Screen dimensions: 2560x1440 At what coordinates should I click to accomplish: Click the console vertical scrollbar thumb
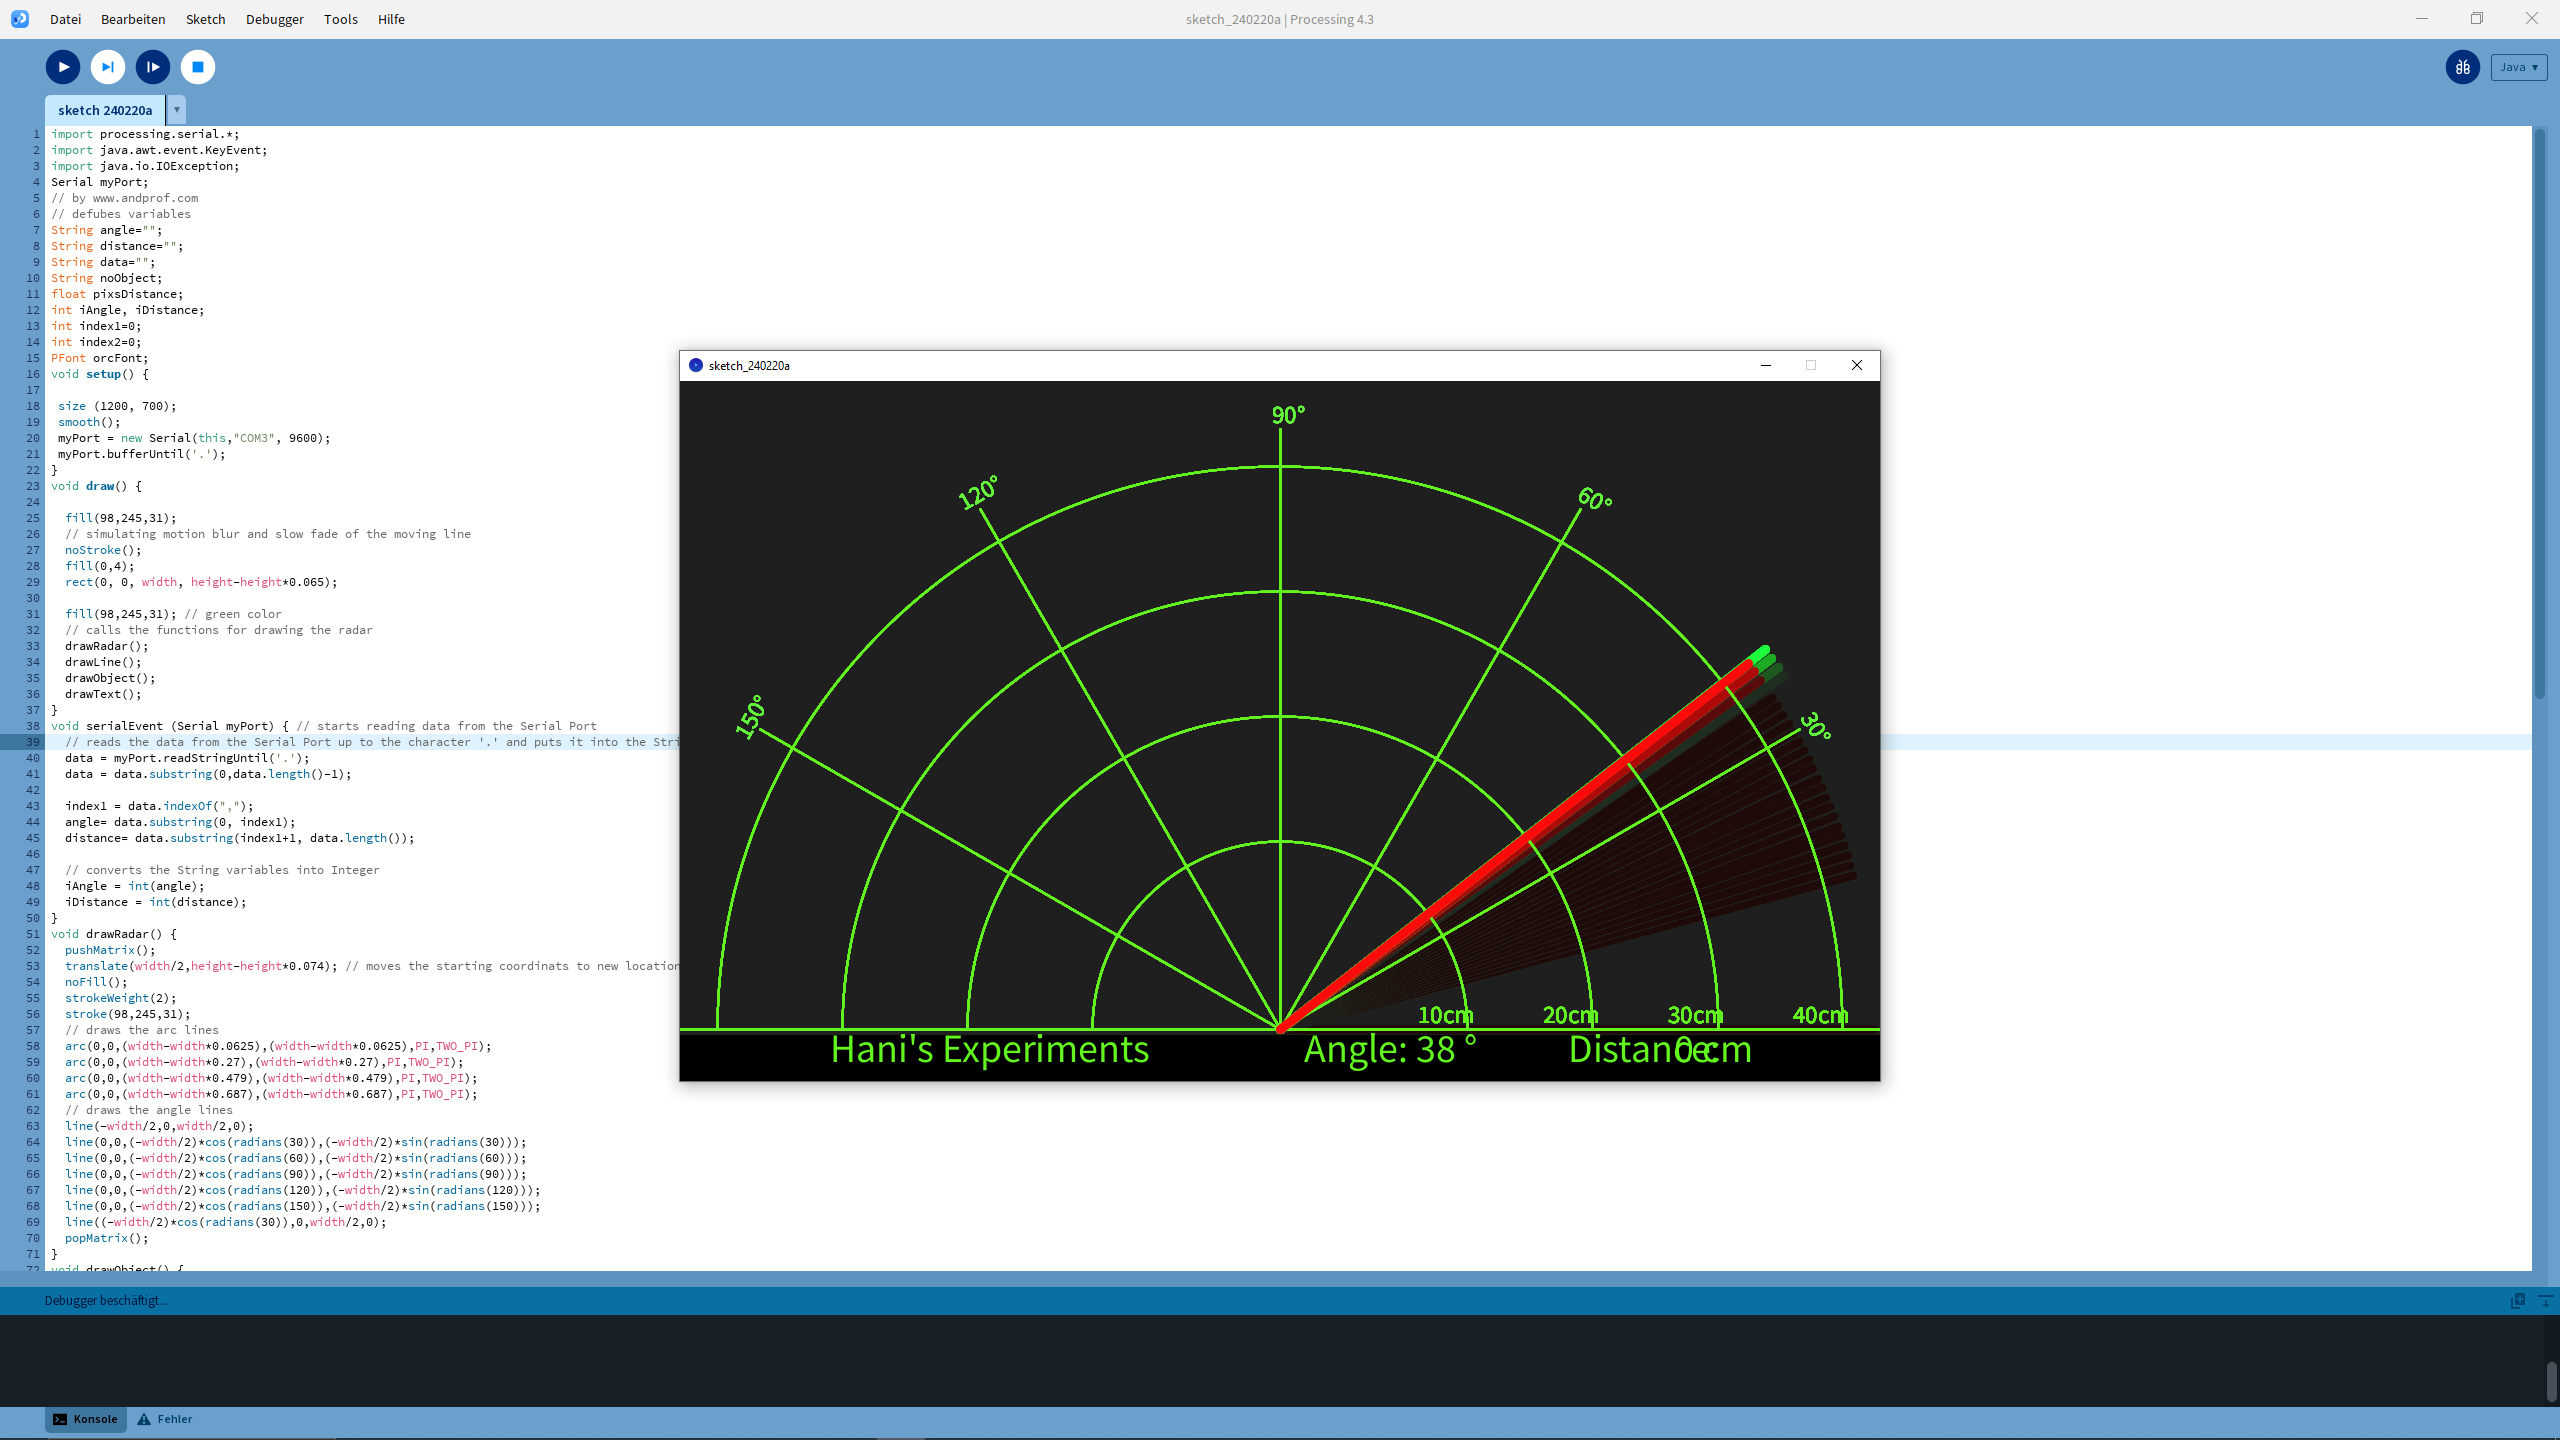[x=2551, y=1381]
